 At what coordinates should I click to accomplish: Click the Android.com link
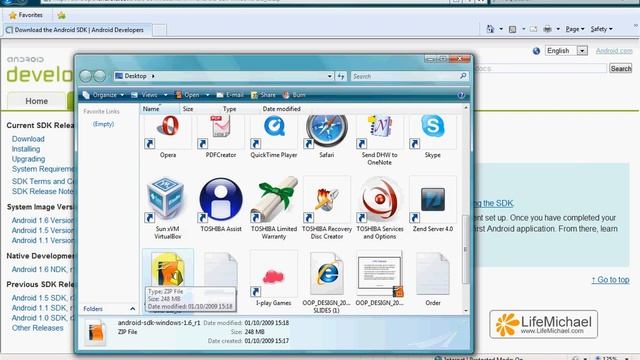click(614, 51)
